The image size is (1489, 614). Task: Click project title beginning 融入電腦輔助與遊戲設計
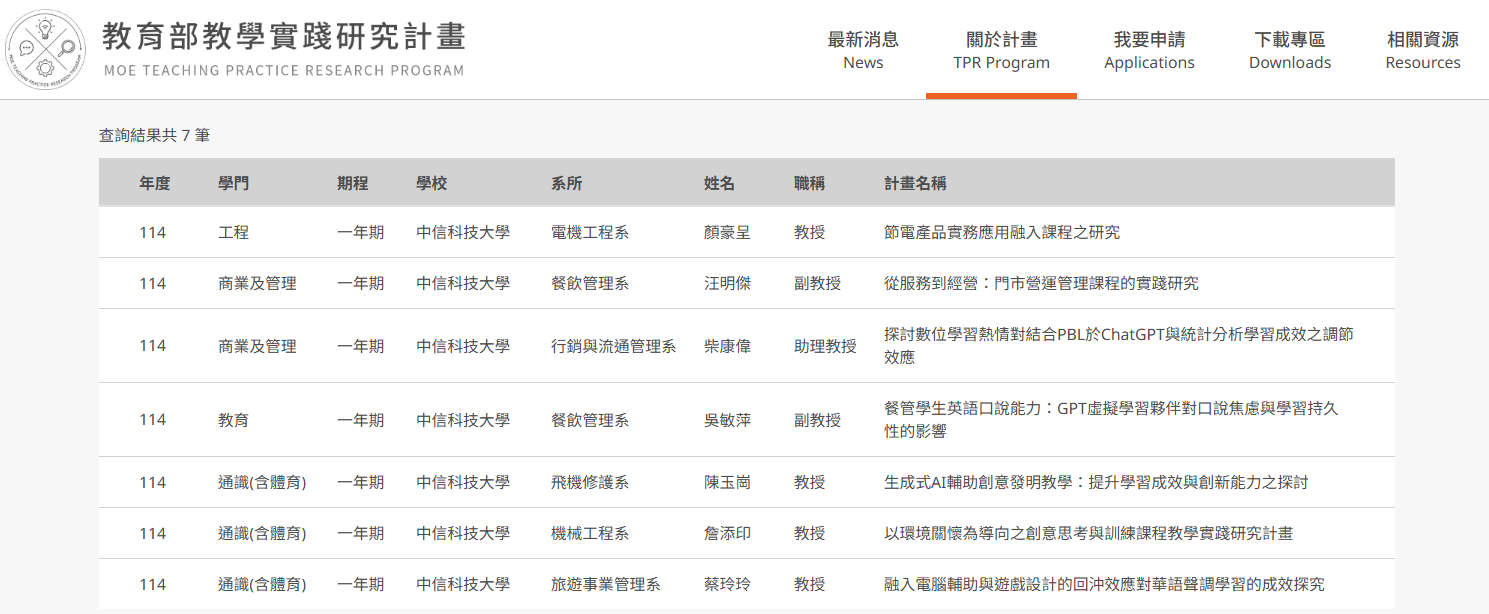click(1104, 584)
